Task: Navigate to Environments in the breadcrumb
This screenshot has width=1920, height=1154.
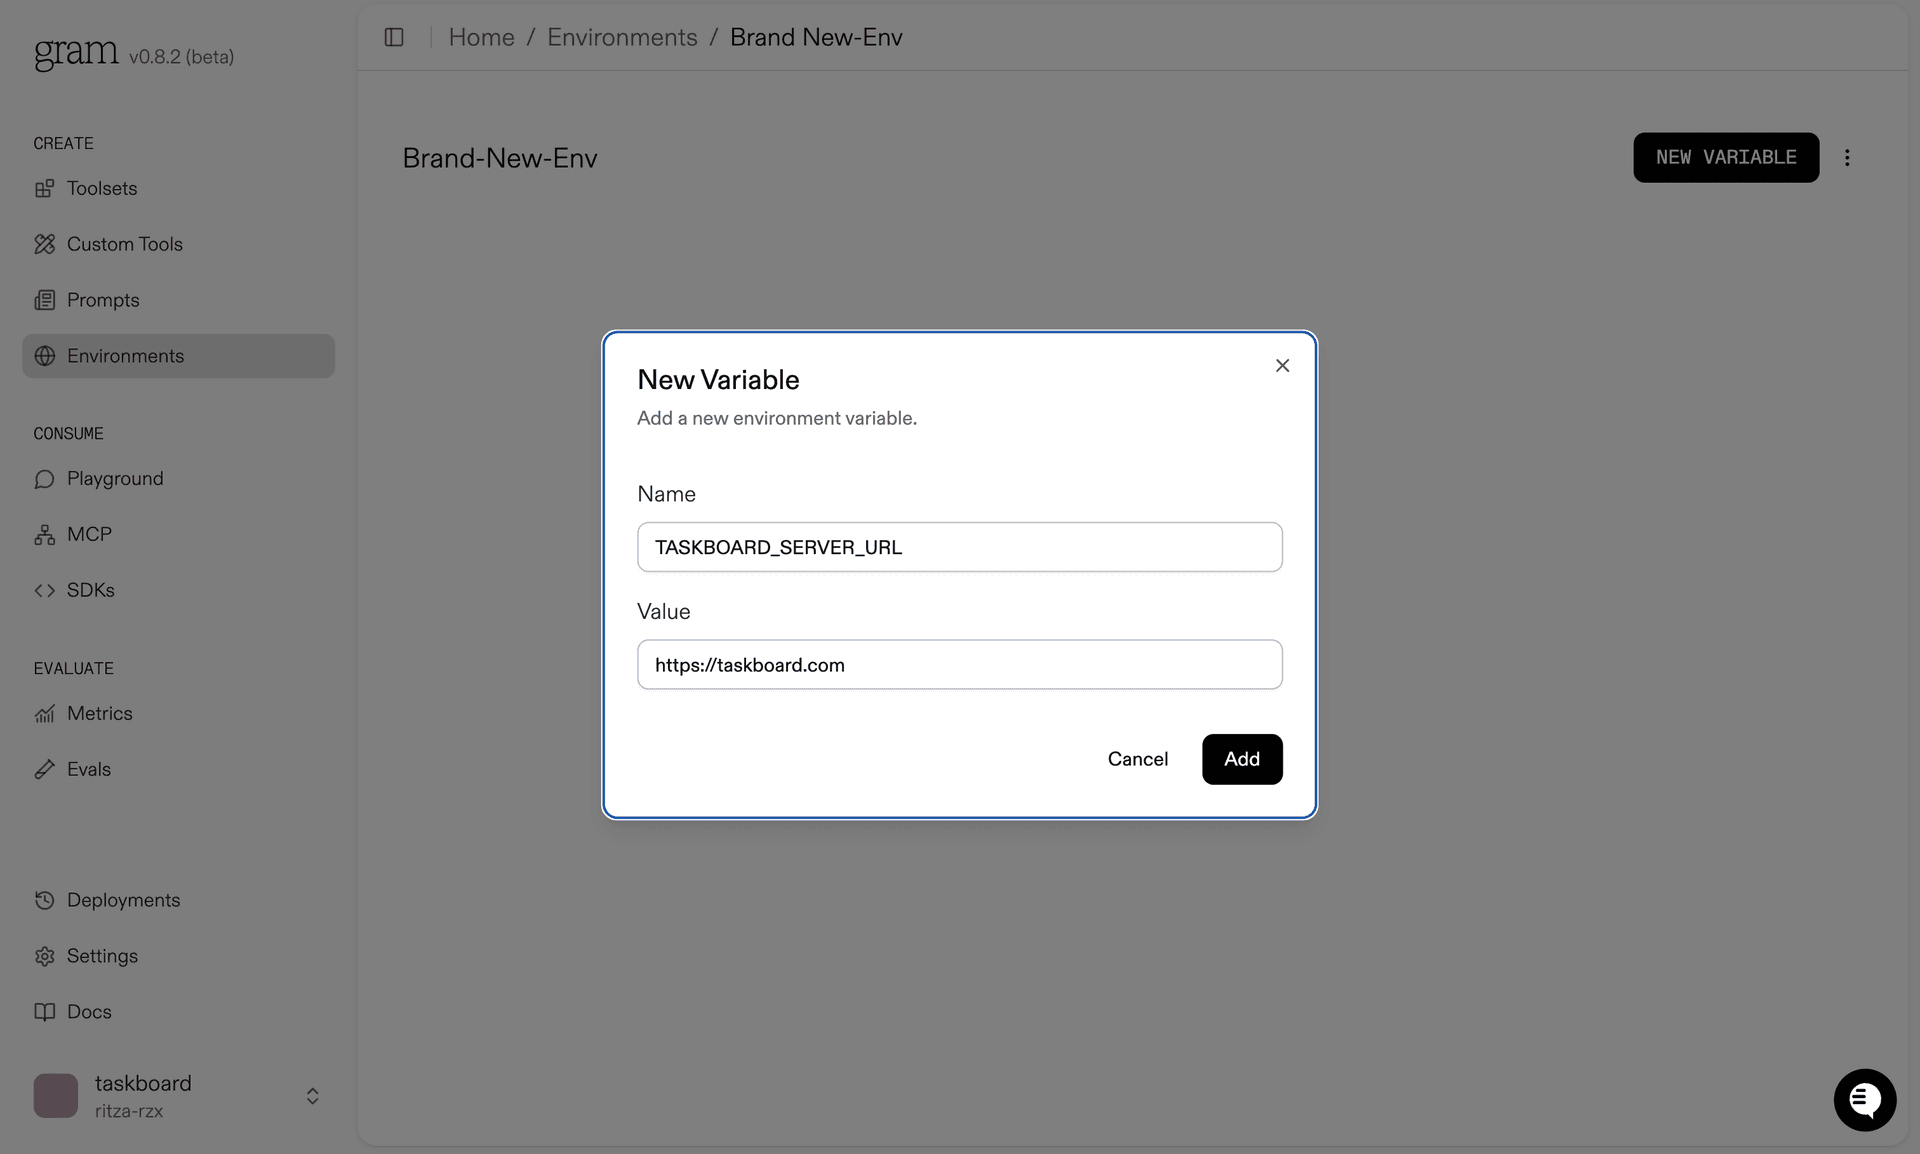Action: (622, 37)
